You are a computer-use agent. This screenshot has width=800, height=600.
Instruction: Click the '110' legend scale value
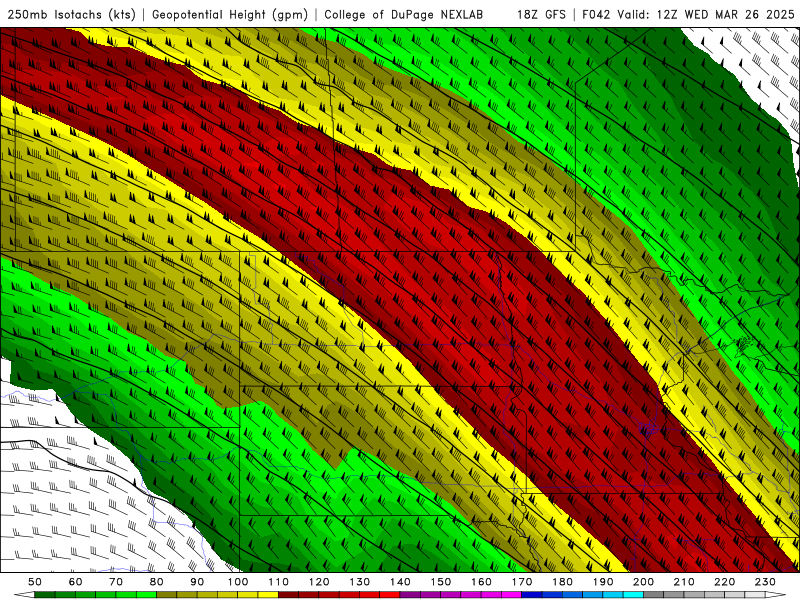pos(279,582)
